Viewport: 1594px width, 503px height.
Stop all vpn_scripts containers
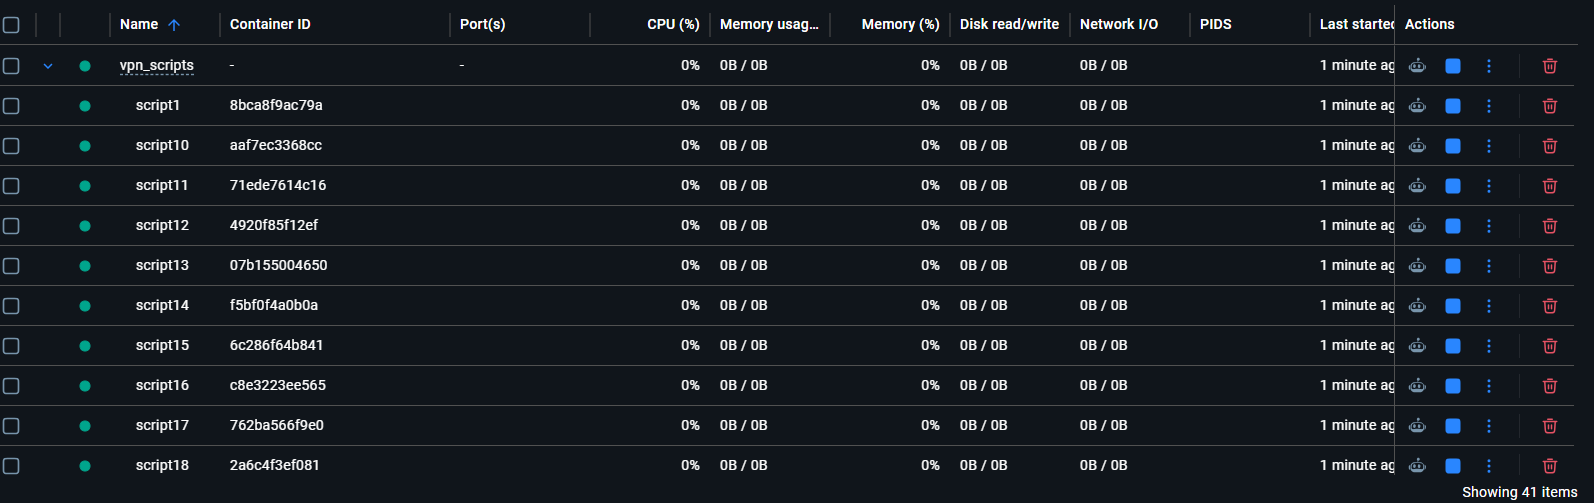point(1453,66)
